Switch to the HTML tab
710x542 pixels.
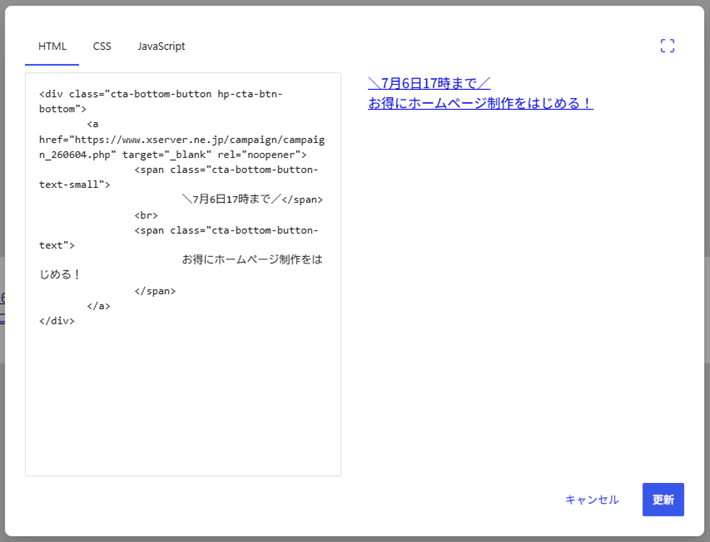coord(52,46)
